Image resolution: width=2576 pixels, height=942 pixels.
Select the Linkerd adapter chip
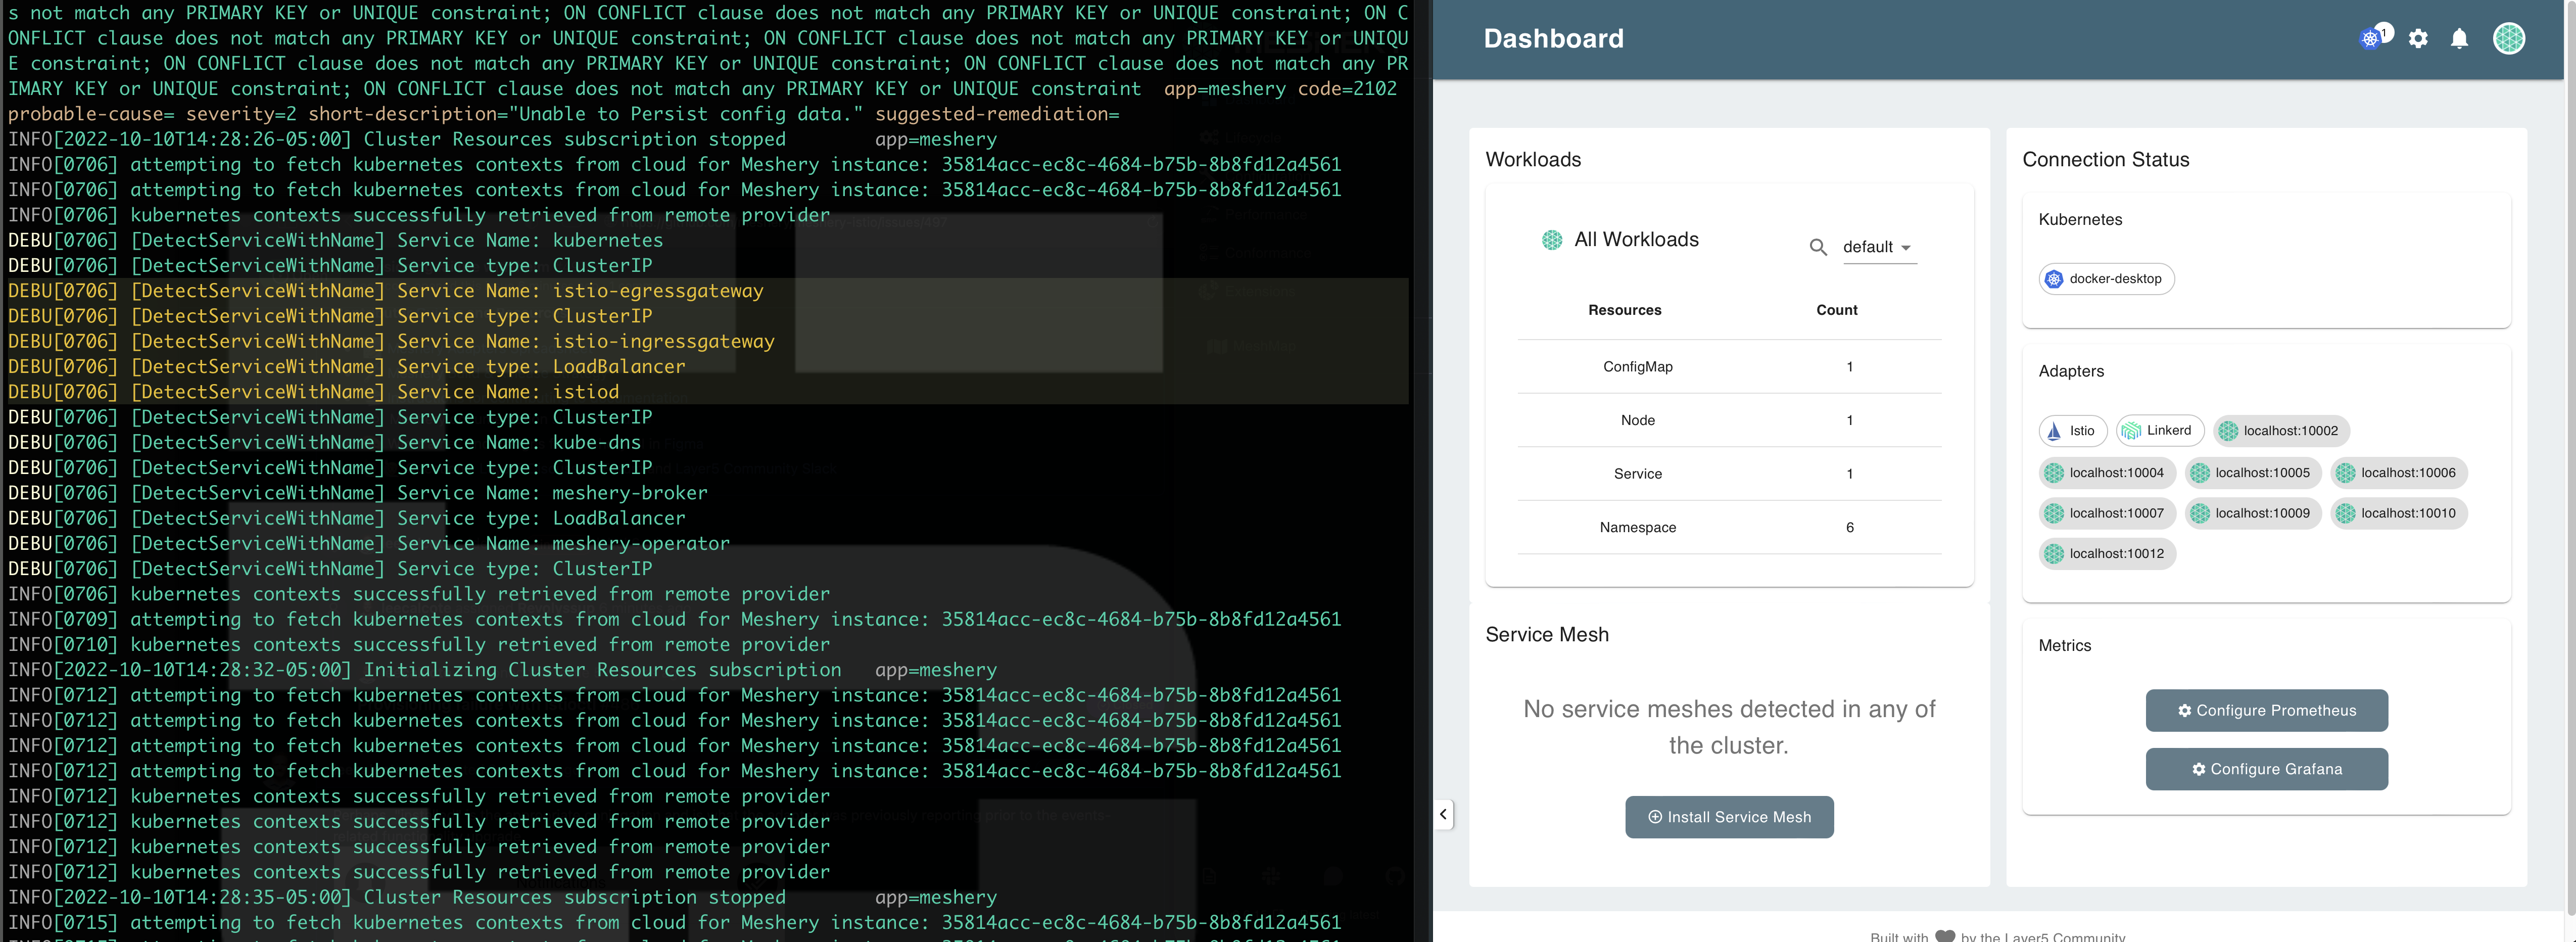coord(2159,431)
